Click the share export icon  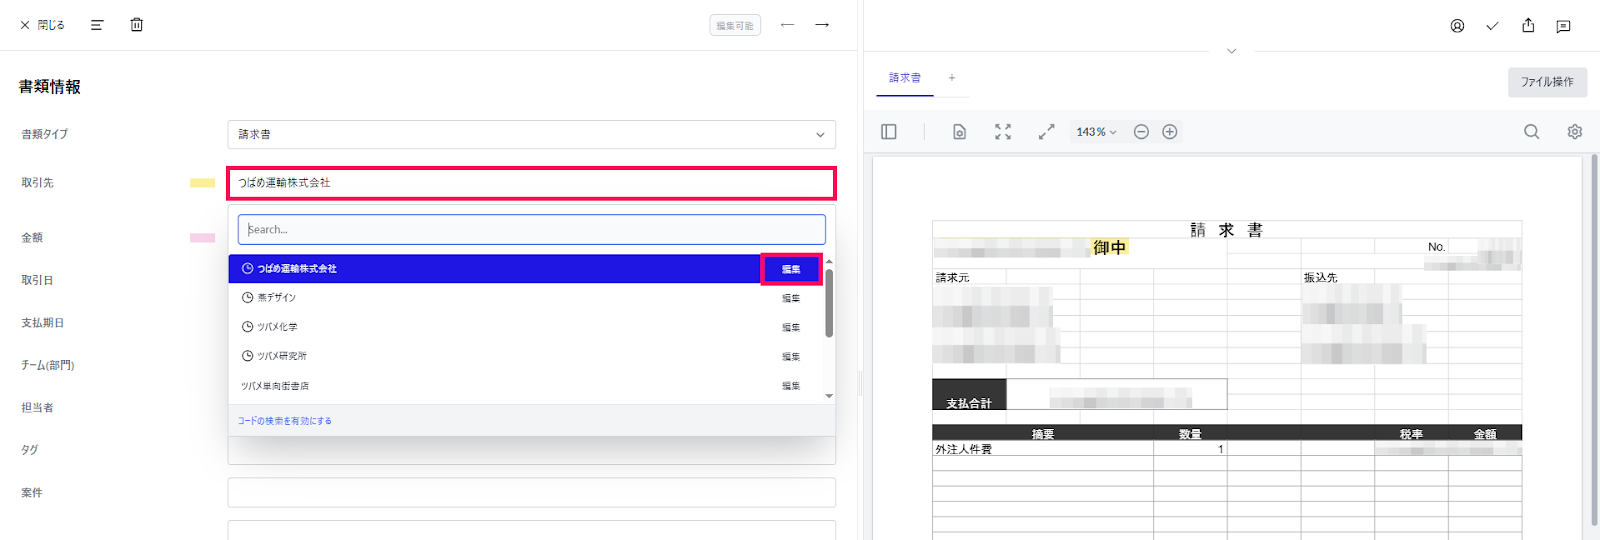pyautogui.click(x=1528, y=26)
